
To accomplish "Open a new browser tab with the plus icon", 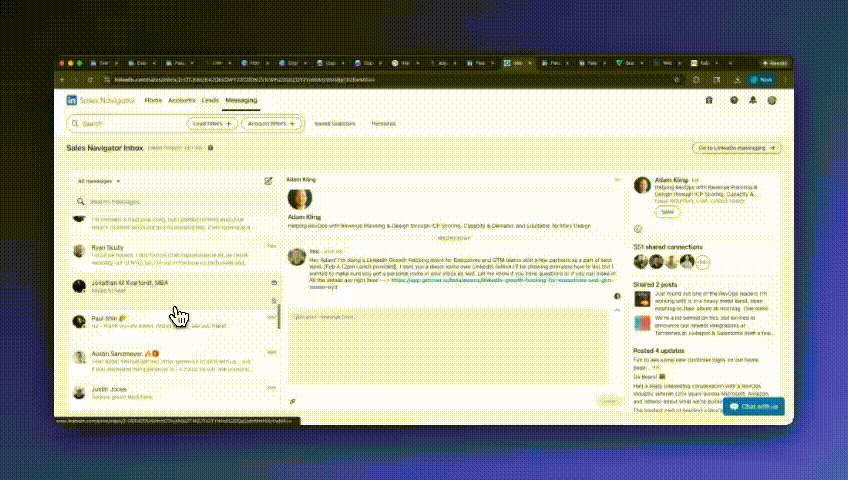I will click(x=730, y=63).
